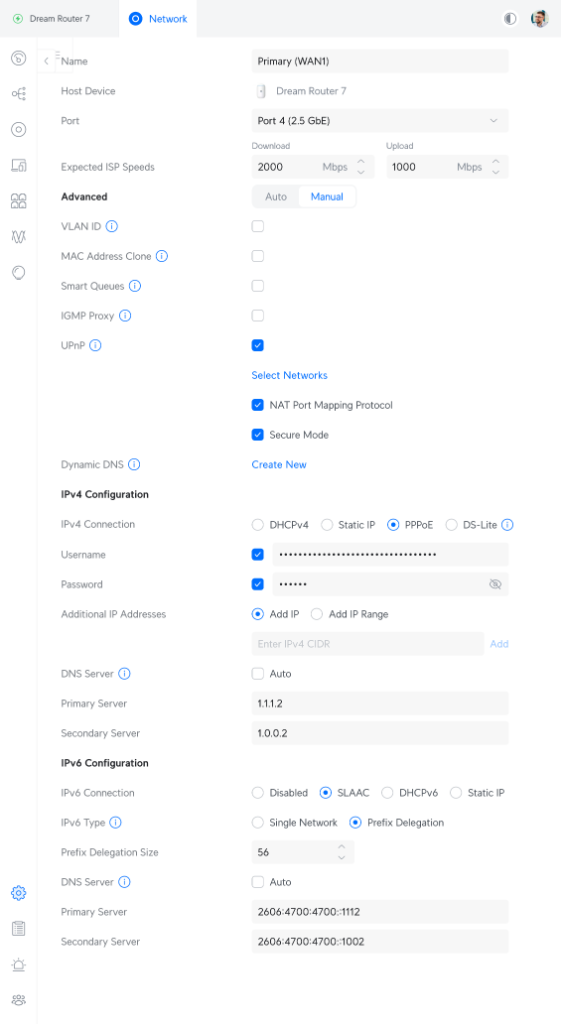Switch to the Dream Router 7 tab
Viewport: 561px width, 1024px height.
tap(52, 19)
